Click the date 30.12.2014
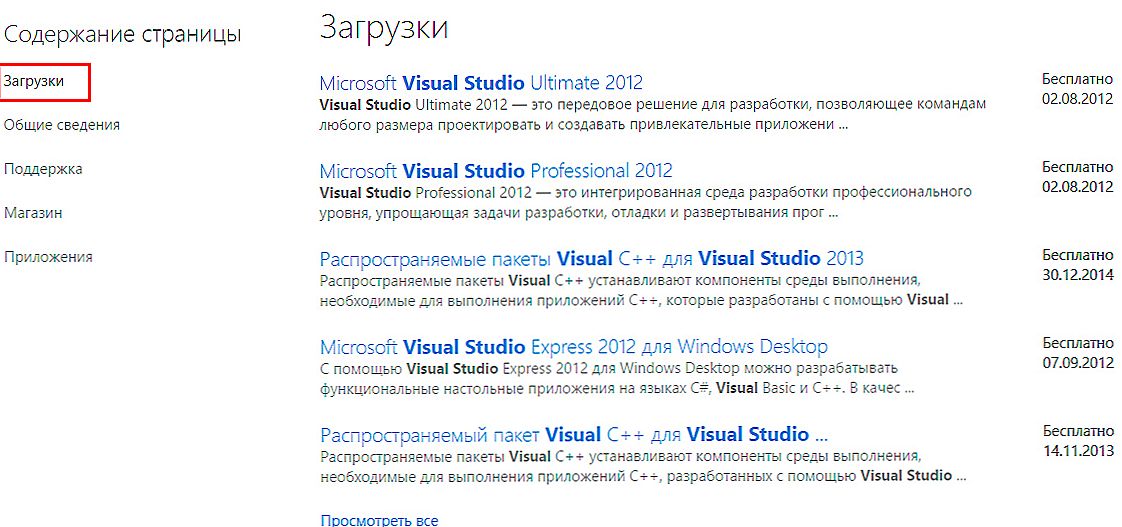 point(1078,275)
